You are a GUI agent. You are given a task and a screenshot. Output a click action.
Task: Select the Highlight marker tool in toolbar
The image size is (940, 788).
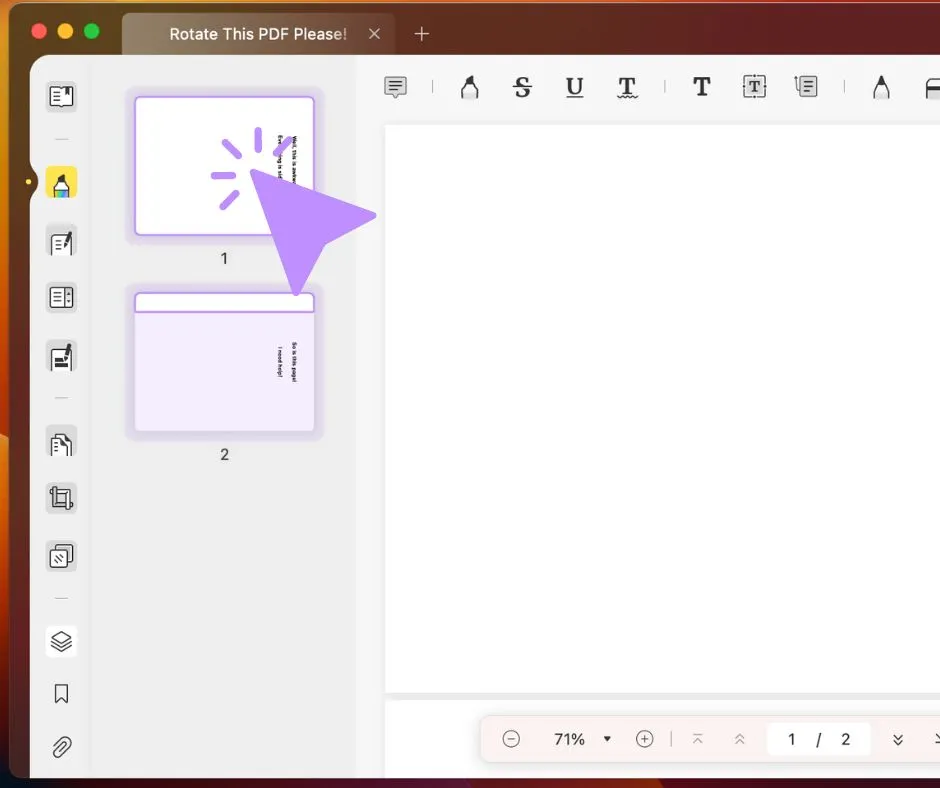point(469,87)
